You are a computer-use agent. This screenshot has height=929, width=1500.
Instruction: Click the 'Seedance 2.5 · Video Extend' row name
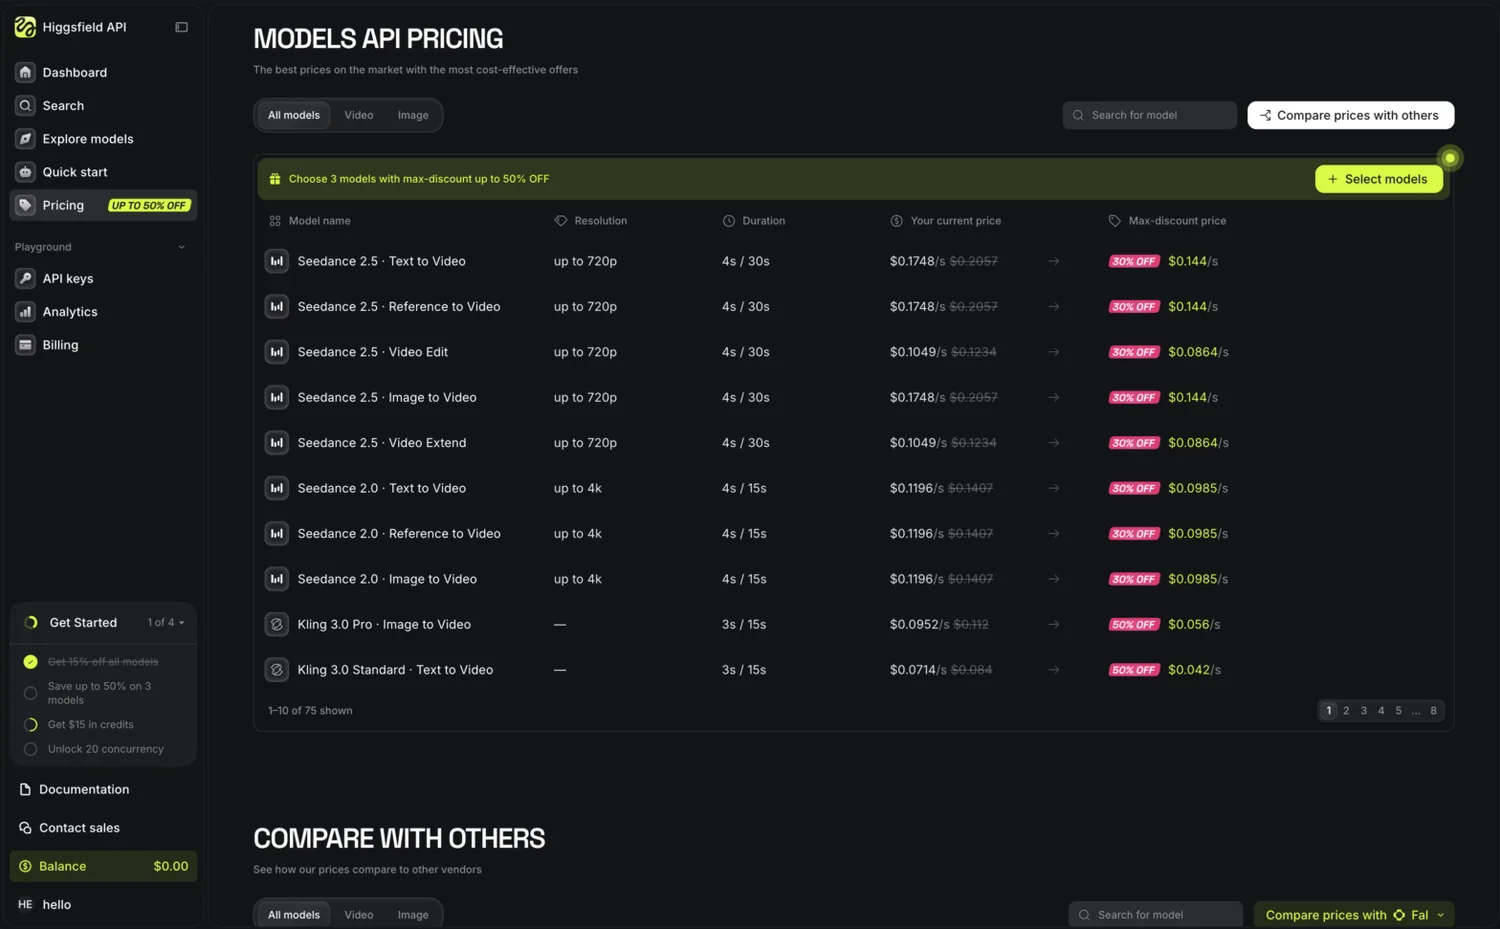click(x=382, y=443)
